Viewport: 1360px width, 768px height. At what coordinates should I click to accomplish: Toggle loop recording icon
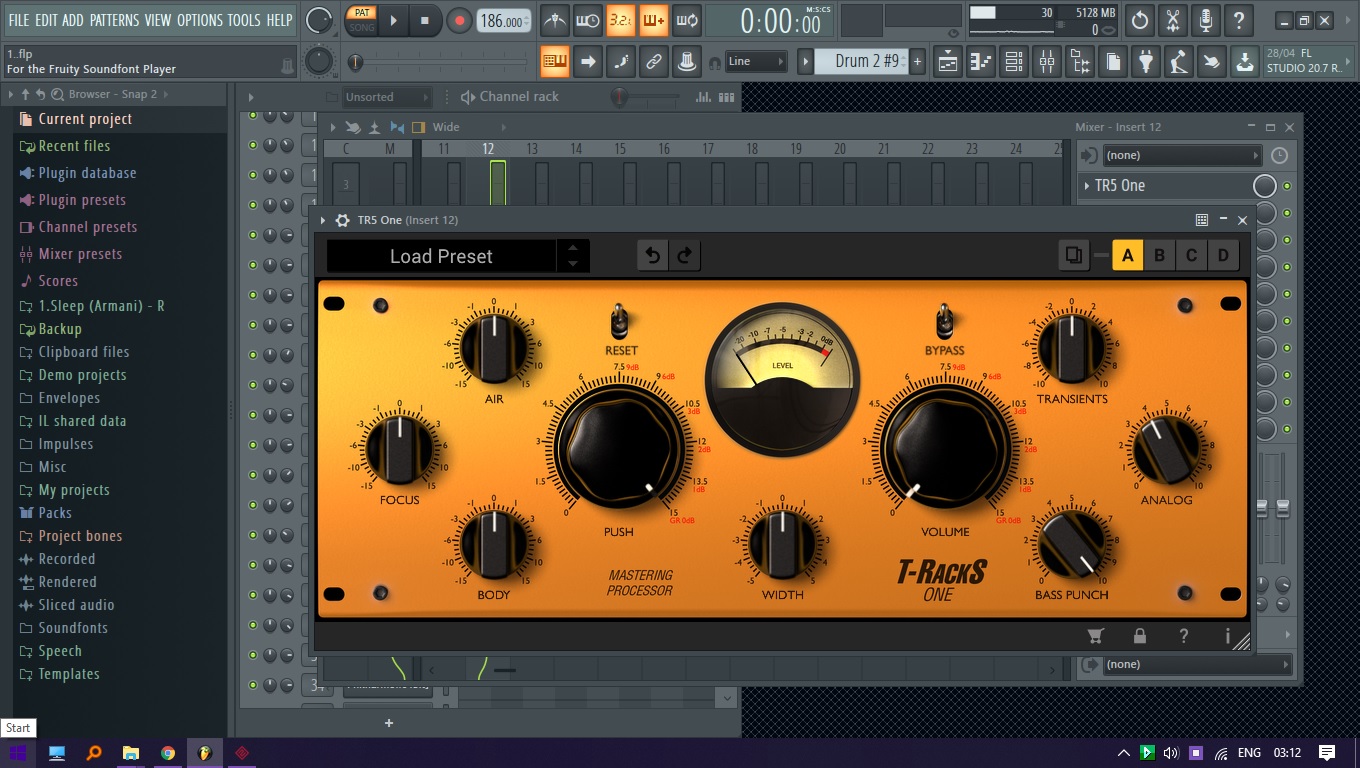687,20
